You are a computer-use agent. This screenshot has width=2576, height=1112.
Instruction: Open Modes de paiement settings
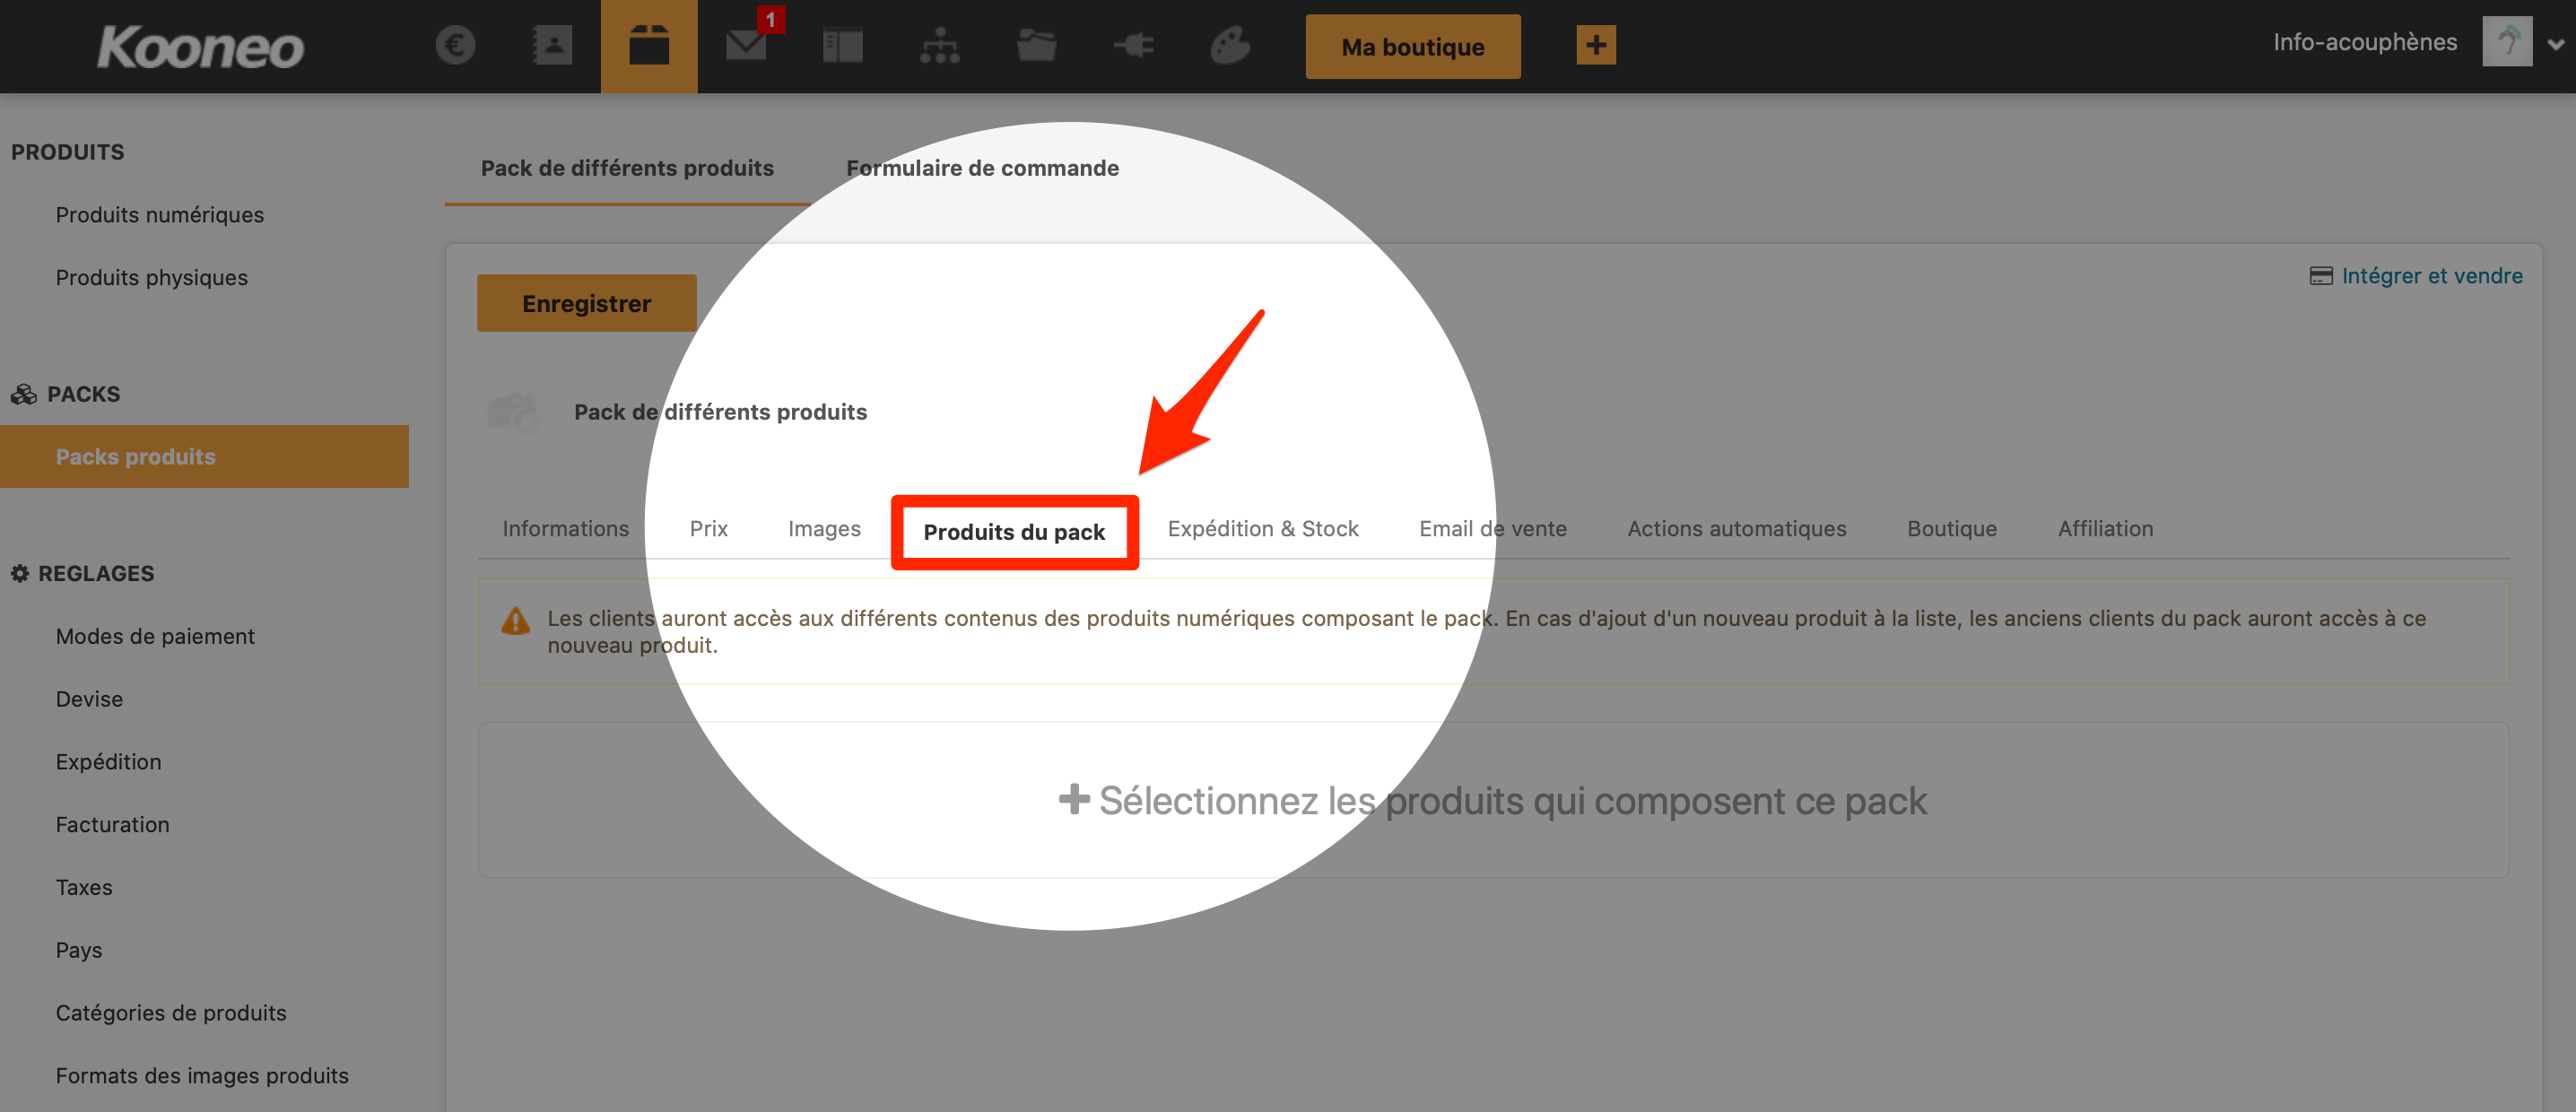pos(155,636)
